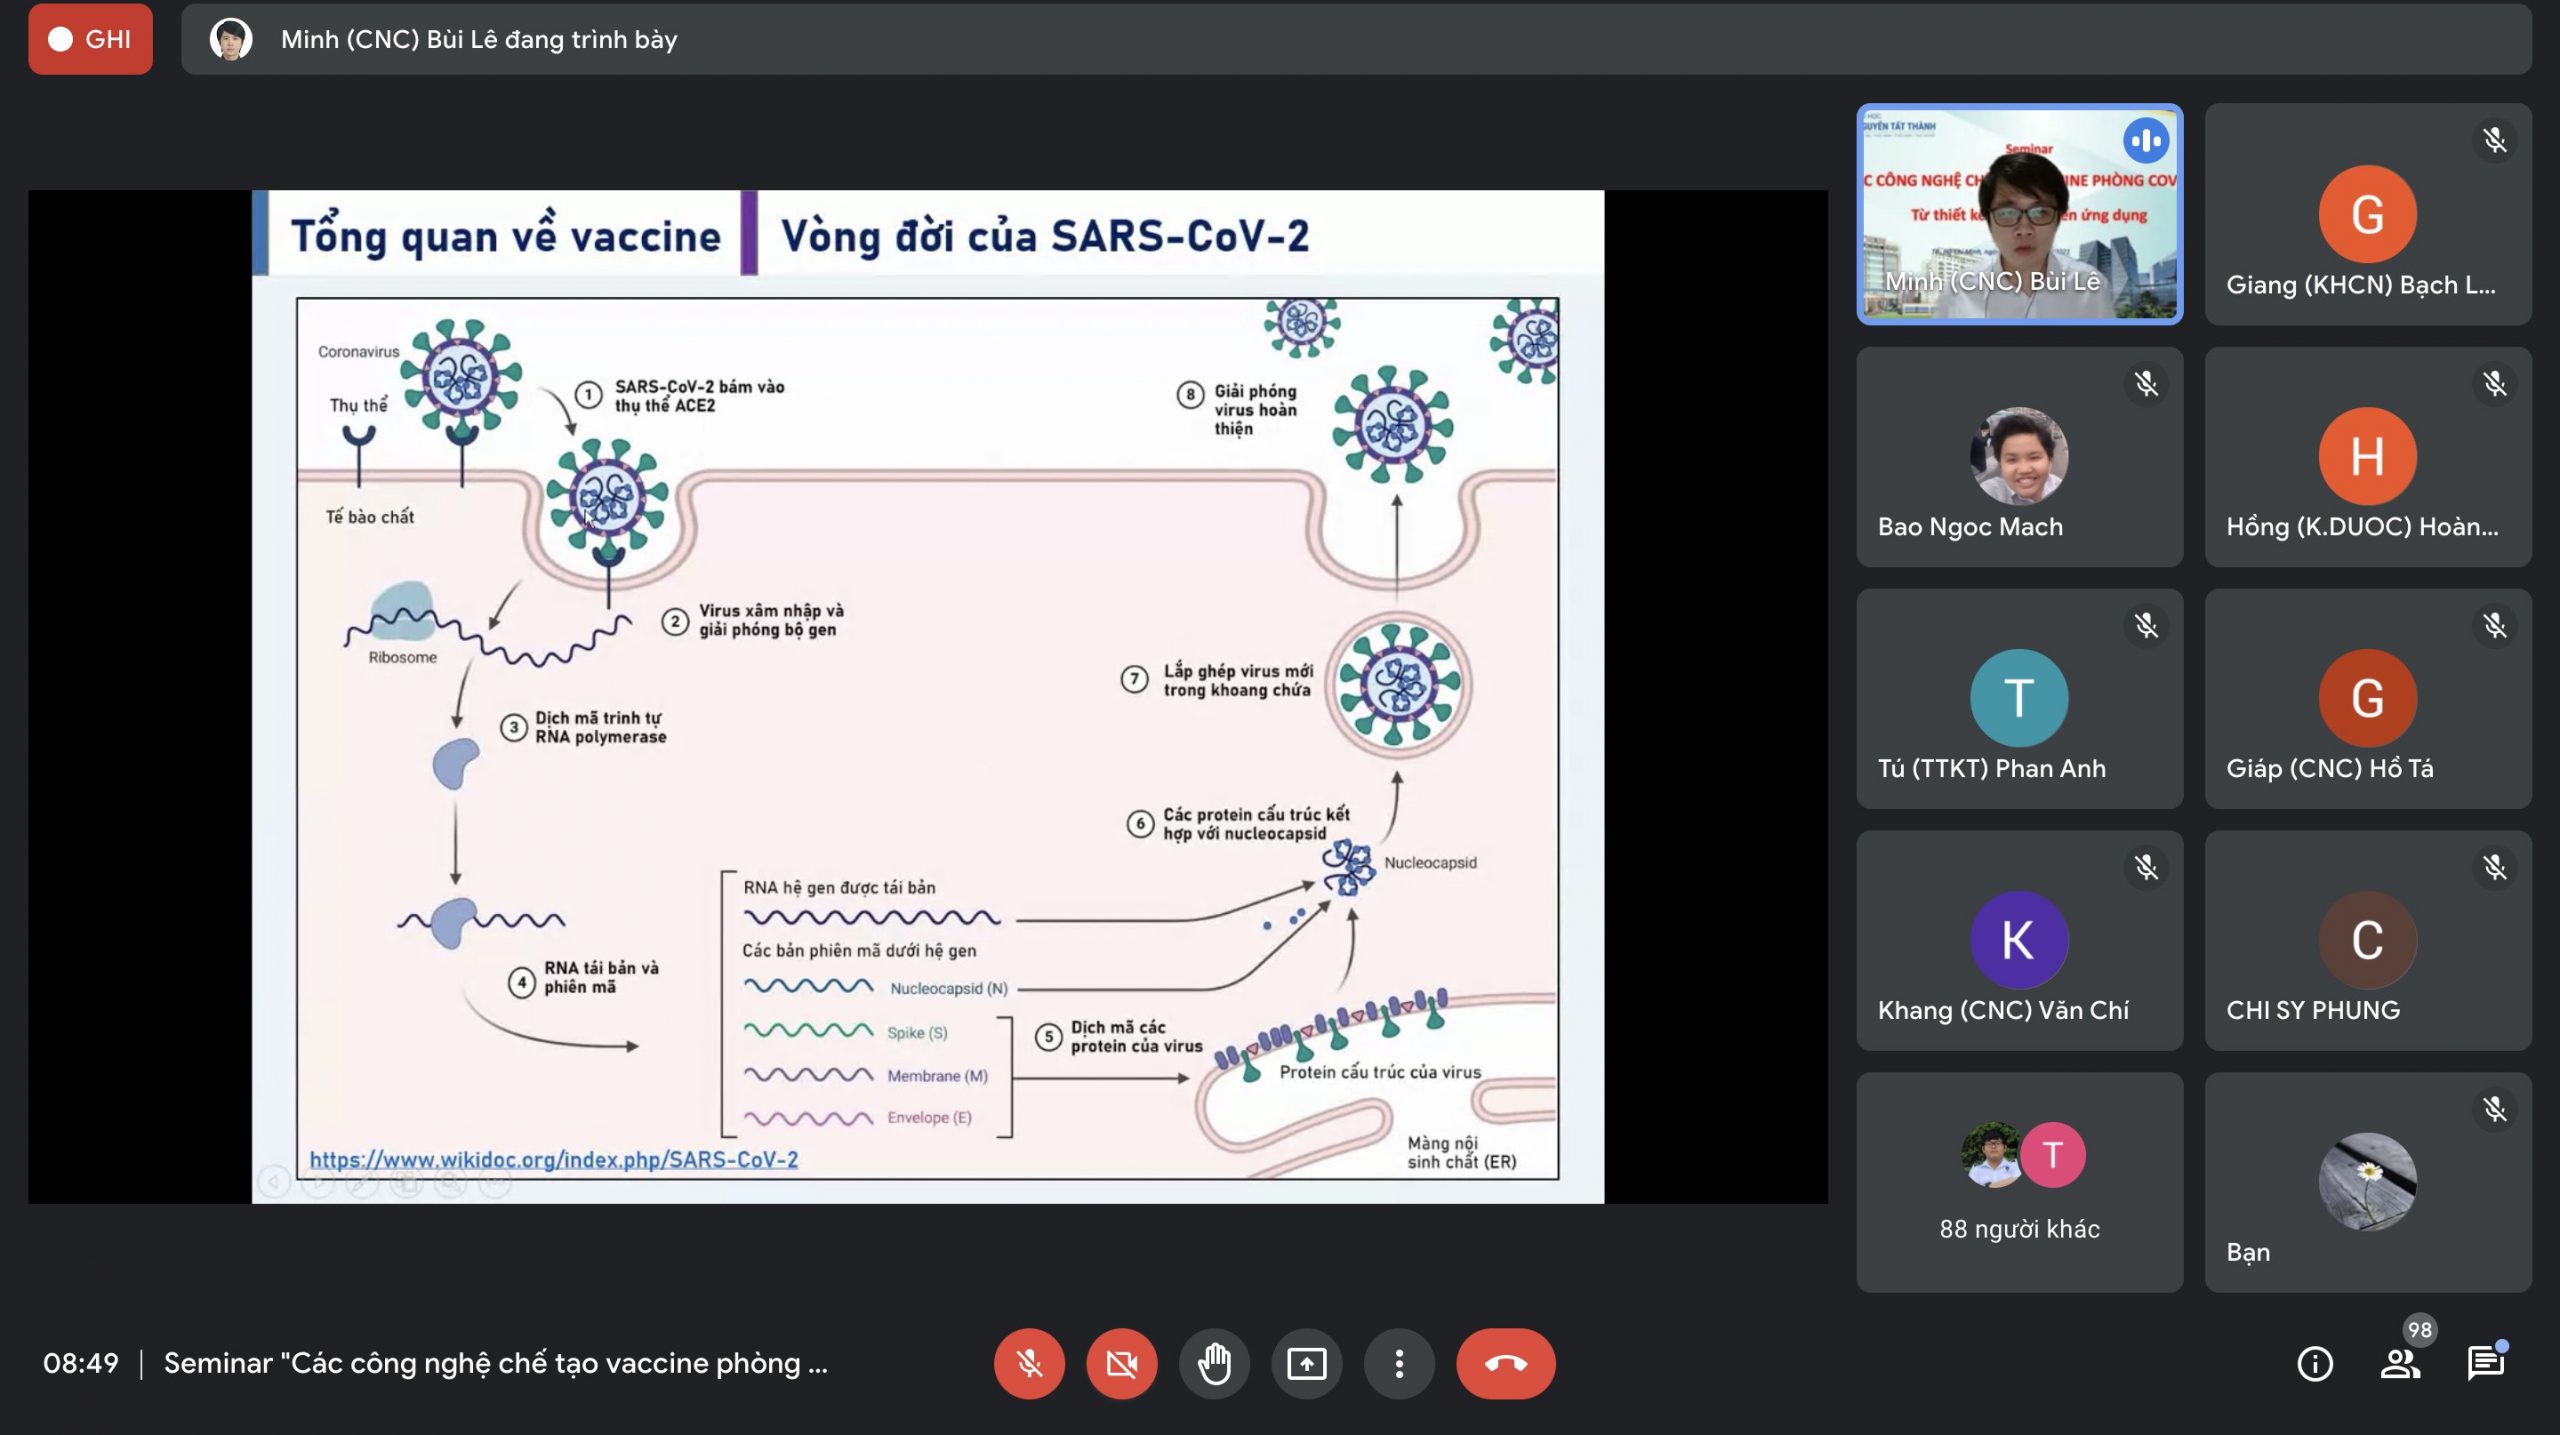This screenshot has width=2560, height=1435.
Task: Open the present screen (share) icon
Action: [1307, 1363]
